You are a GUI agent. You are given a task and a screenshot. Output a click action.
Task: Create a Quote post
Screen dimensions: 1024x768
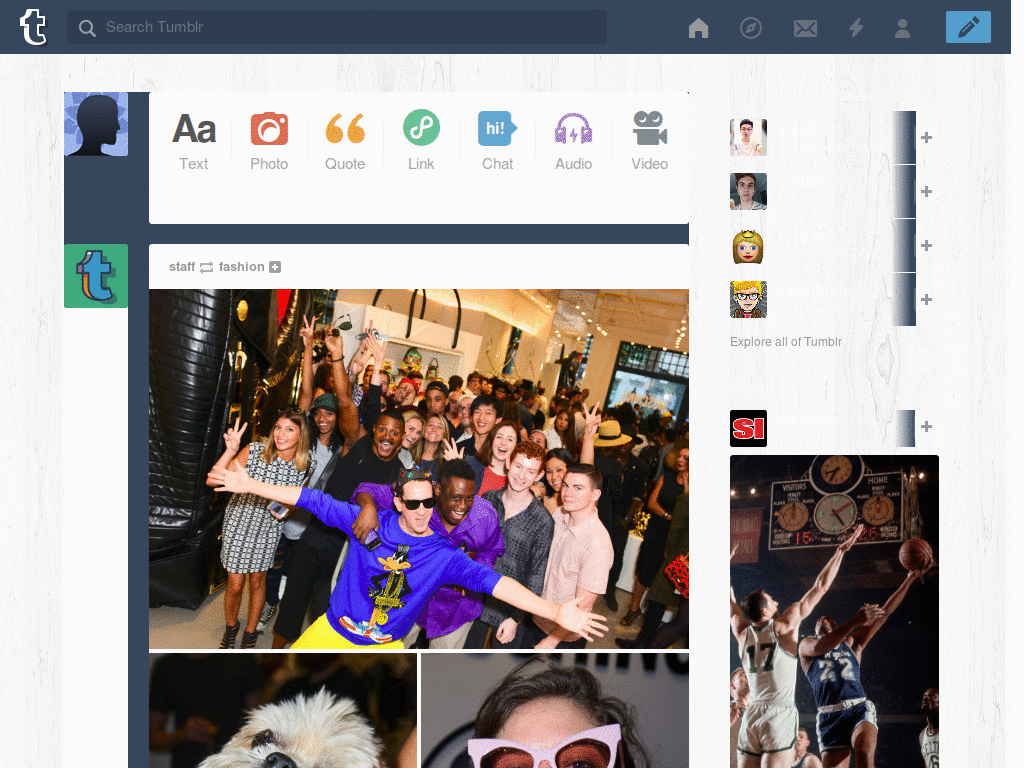[345, 140]
